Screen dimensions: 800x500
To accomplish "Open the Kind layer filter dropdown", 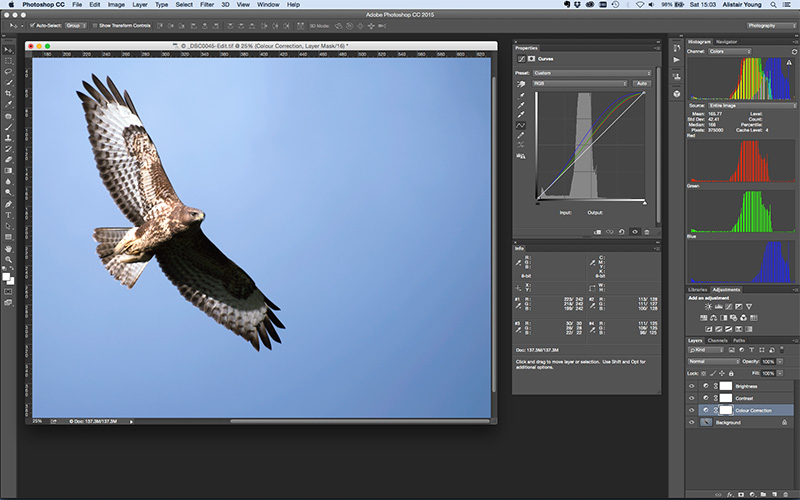I will [706, 350].
